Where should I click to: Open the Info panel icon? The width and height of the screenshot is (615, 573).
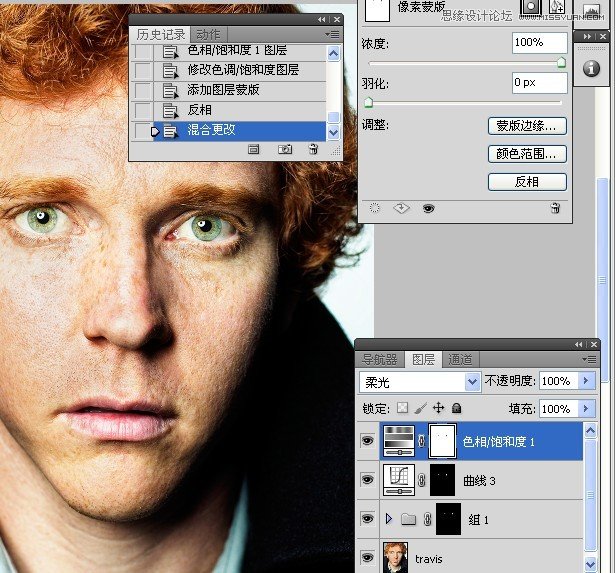(591, 69)
